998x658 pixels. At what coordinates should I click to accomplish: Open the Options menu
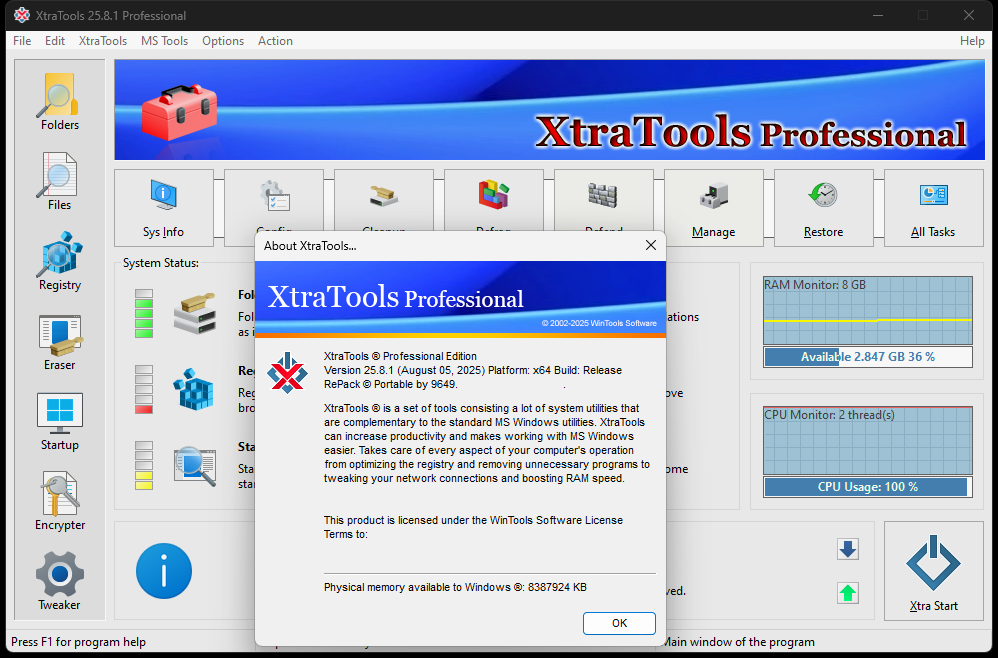pos(223,41)
